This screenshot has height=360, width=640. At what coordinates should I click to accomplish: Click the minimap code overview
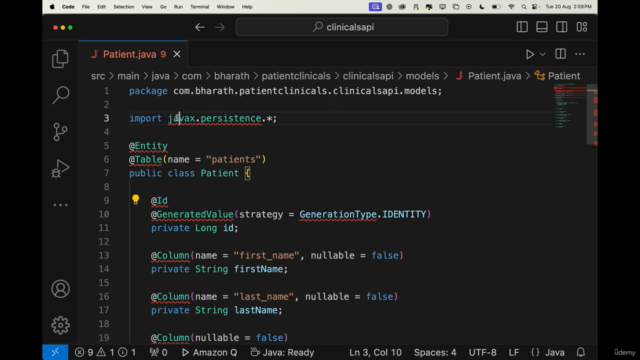(570, 106)
